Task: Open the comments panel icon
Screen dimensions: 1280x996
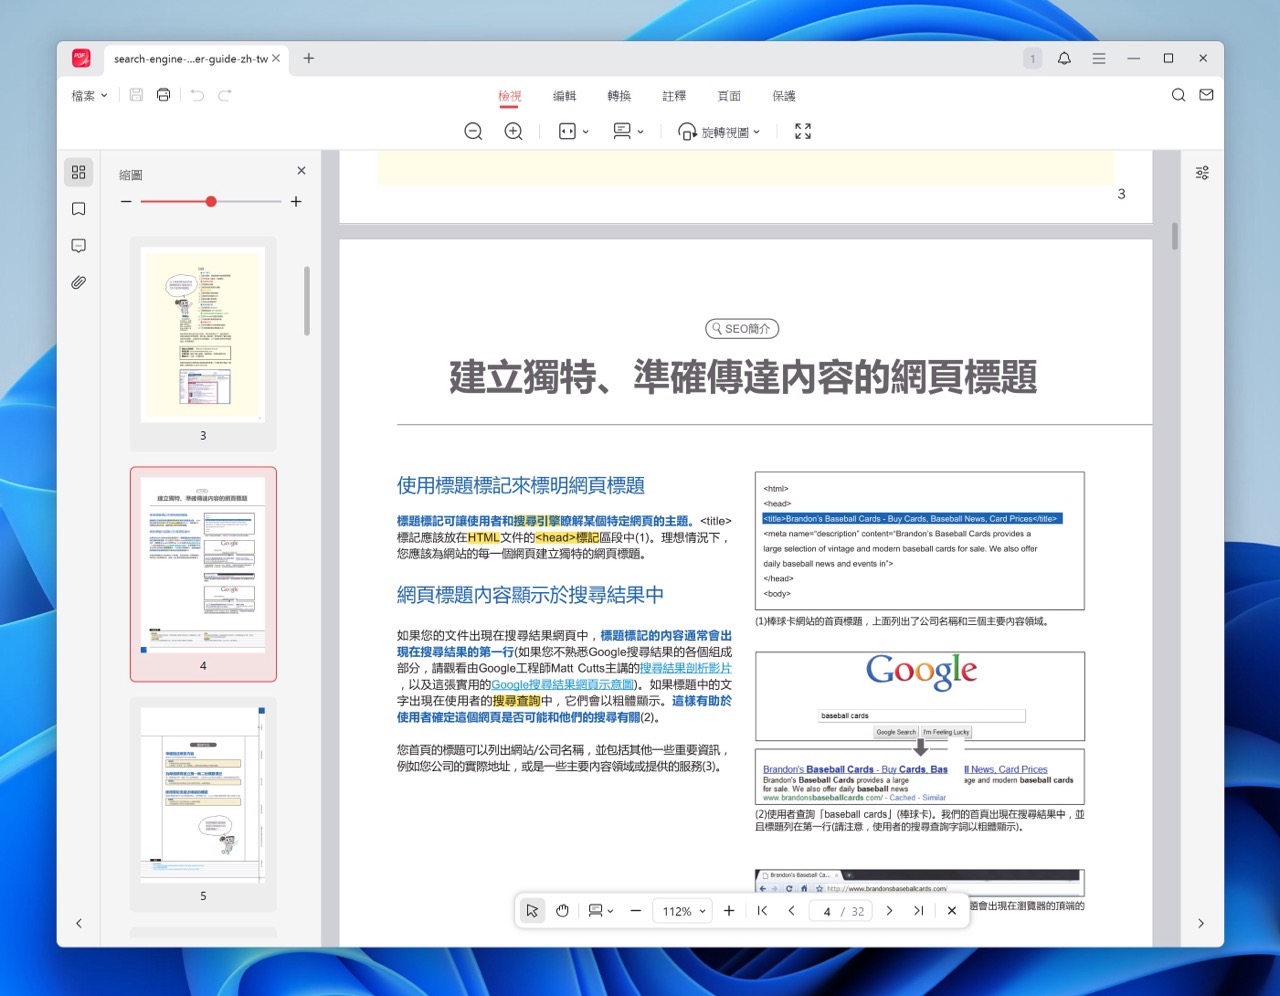Action: coord(79,246)
